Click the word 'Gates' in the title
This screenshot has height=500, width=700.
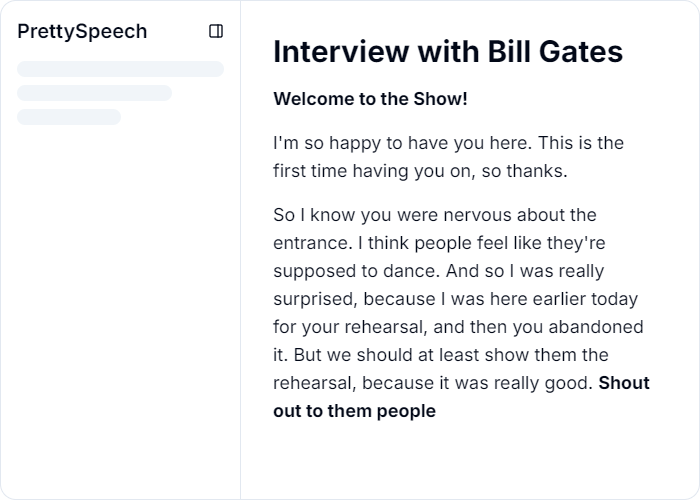(x=581, y=52)
